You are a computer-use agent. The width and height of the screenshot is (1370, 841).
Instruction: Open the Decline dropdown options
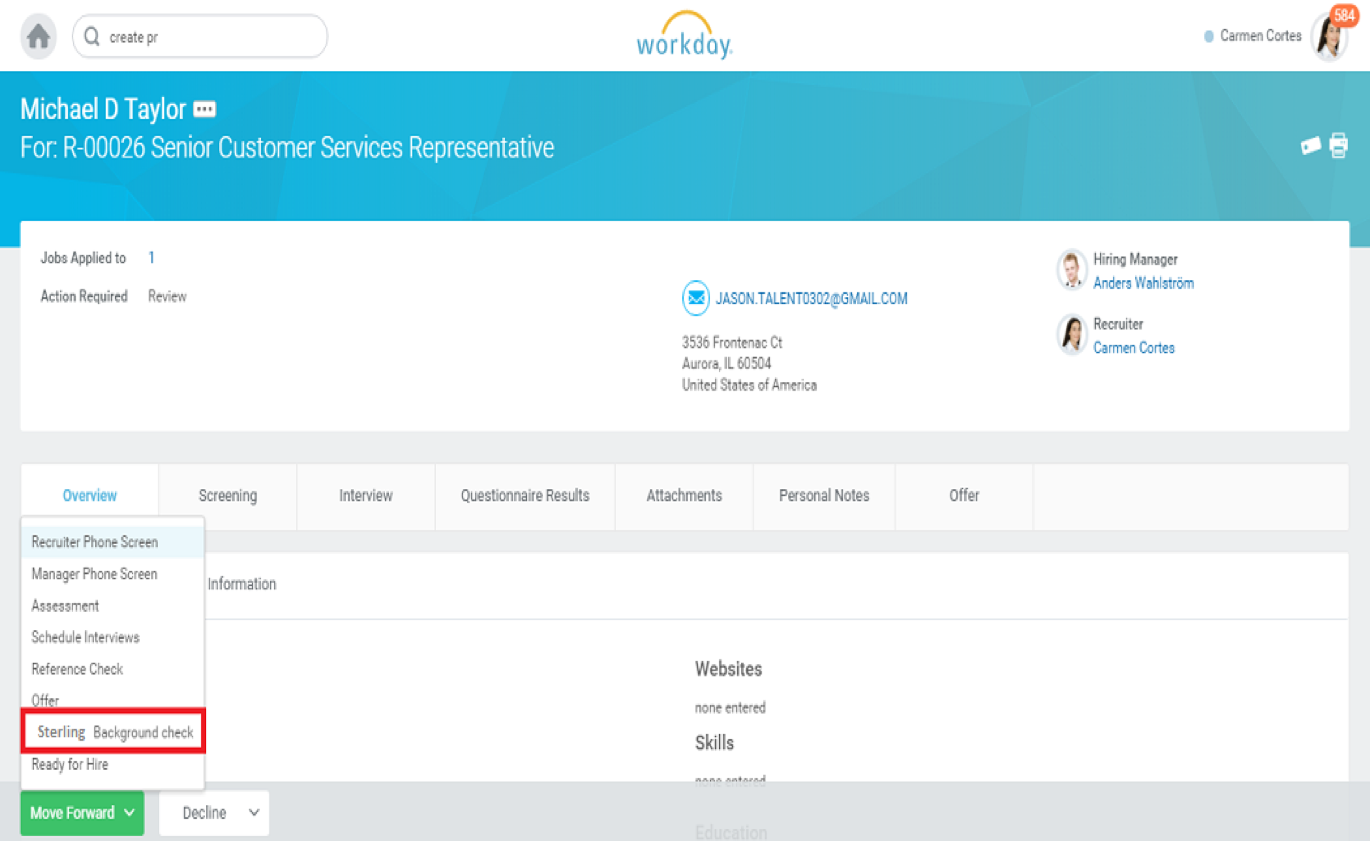point(252,813)
